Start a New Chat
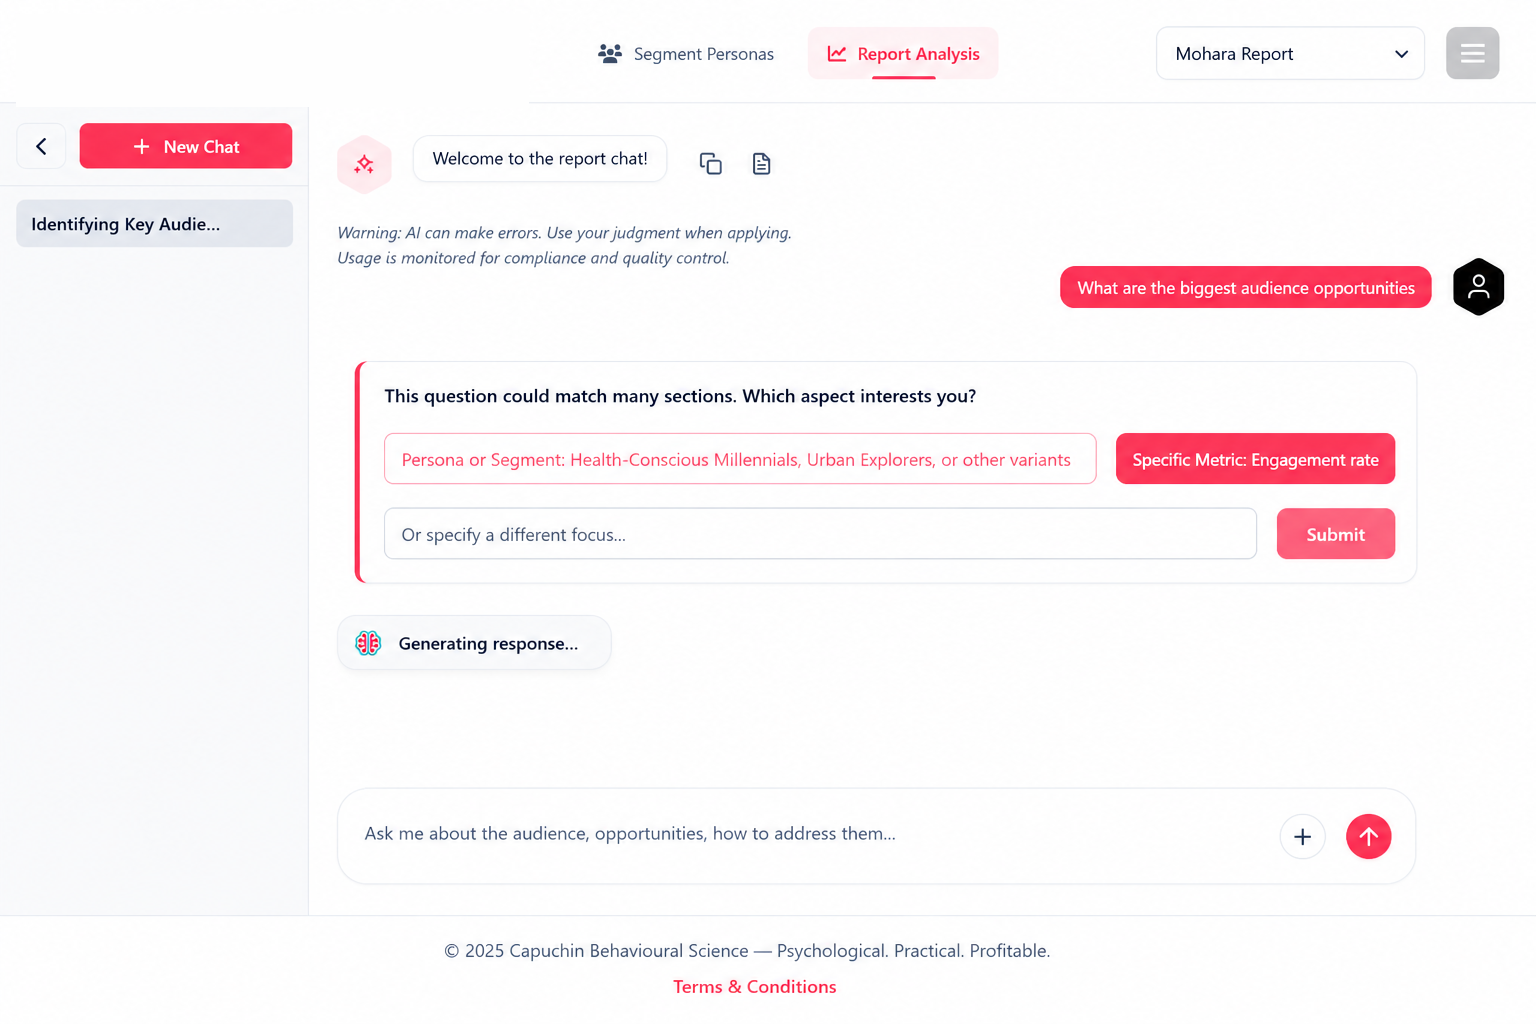 click(186, 146)
